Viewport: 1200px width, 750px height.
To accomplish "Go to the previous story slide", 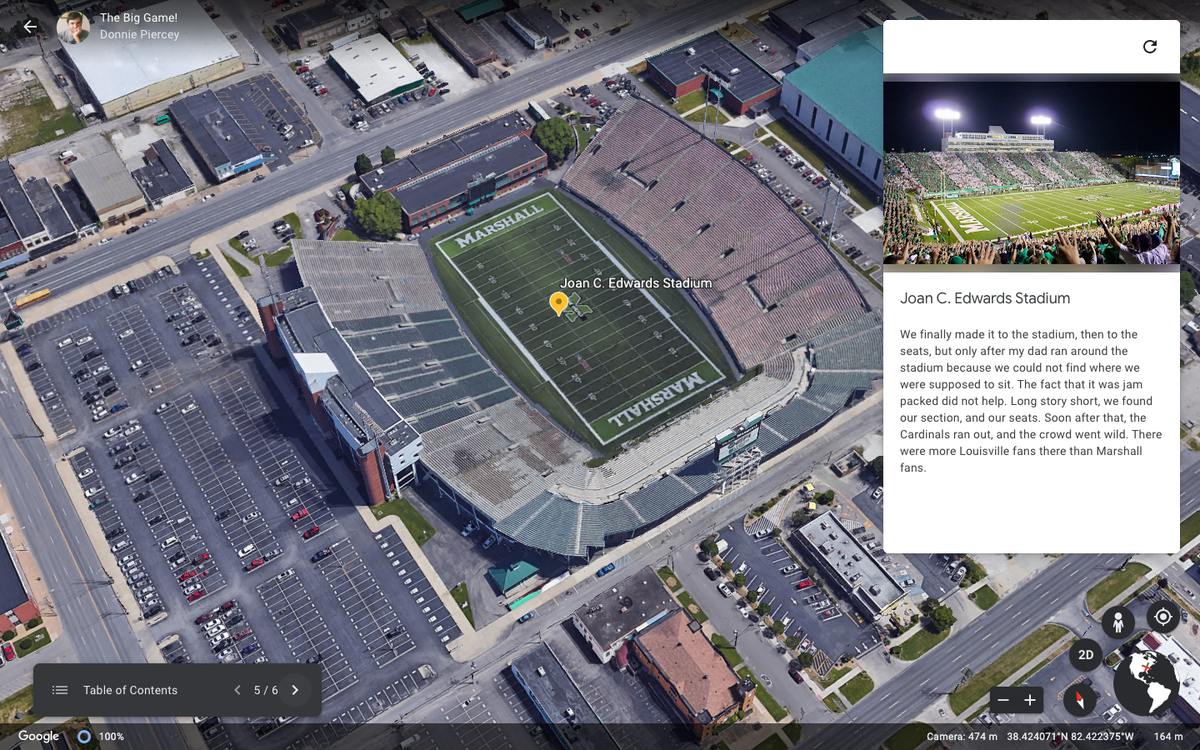I will pyautogui.click(x=237, y=690).
